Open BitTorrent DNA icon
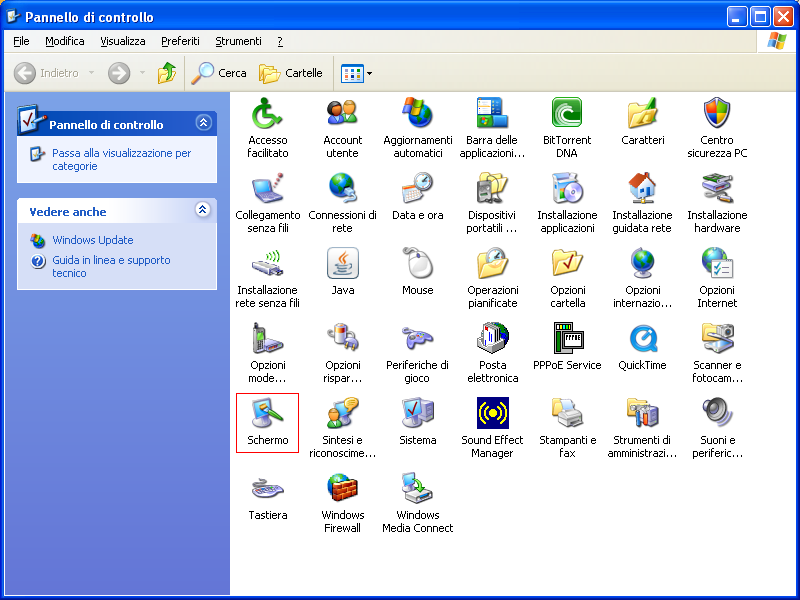 pyautogui.click(x=567, y=114)
